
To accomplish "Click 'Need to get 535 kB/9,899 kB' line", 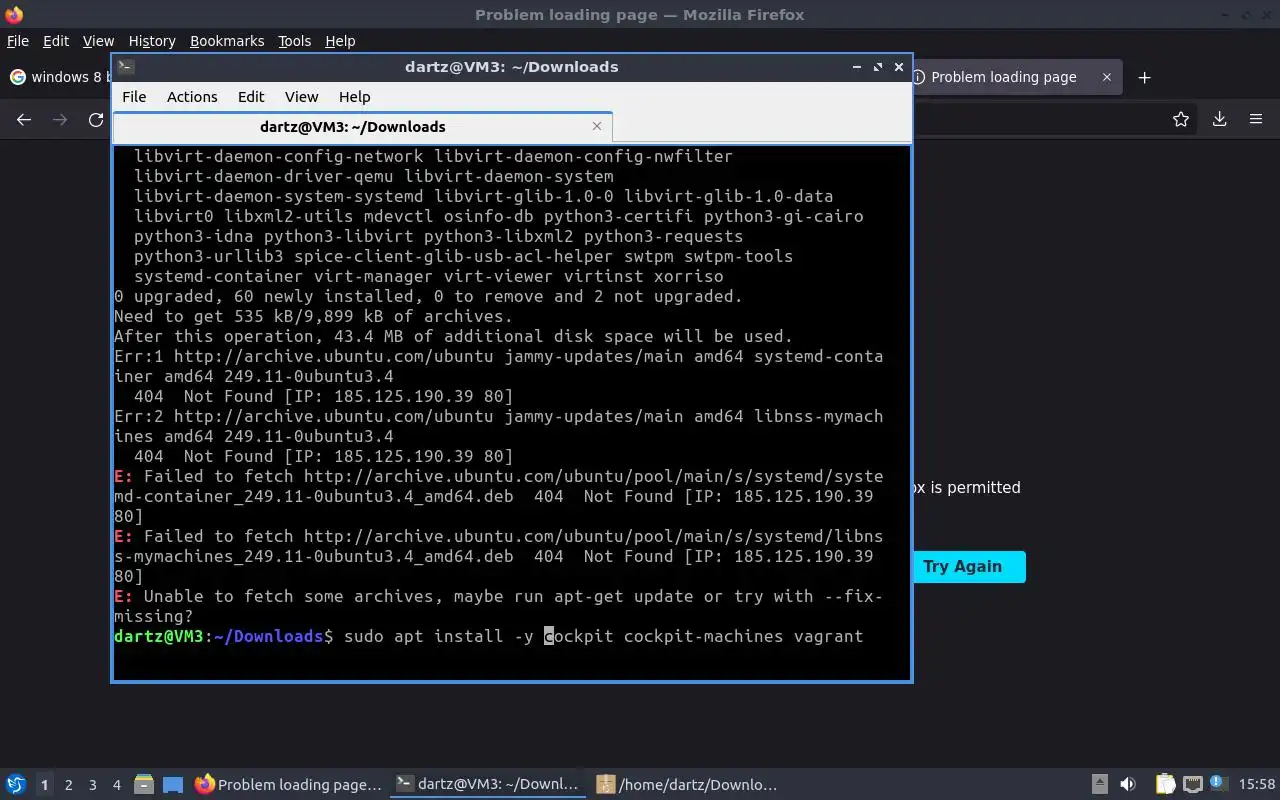I will [x=313, y=316].
